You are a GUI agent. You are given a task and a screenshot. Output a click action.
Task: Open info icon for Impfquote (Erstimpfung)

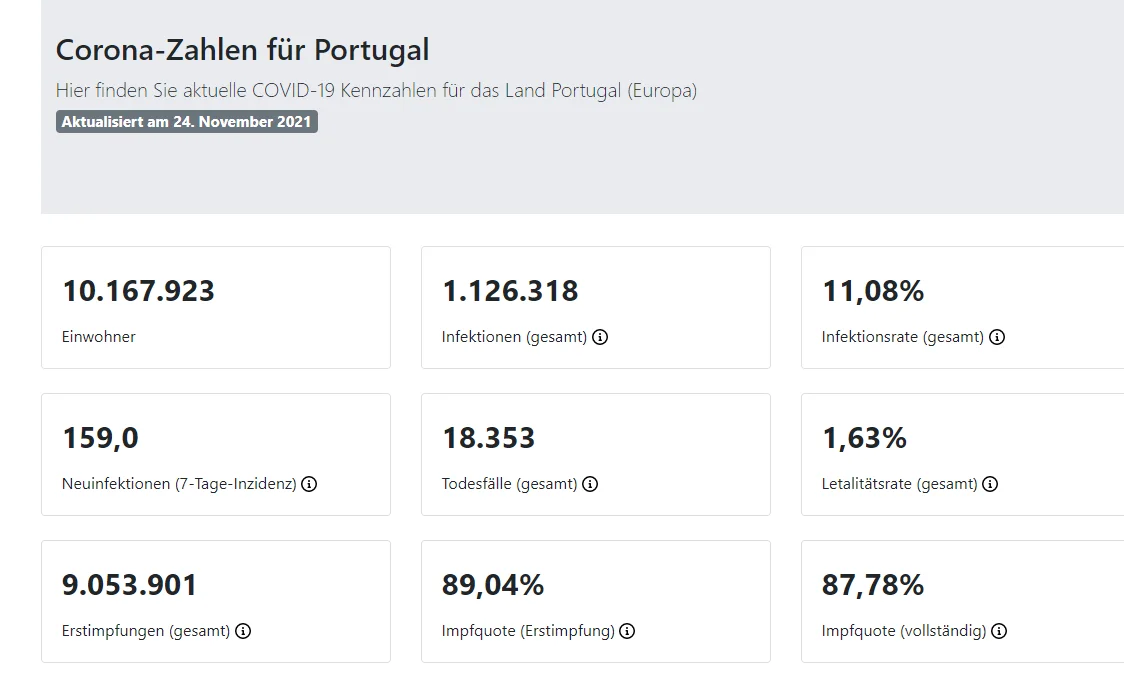click(627, 632)
